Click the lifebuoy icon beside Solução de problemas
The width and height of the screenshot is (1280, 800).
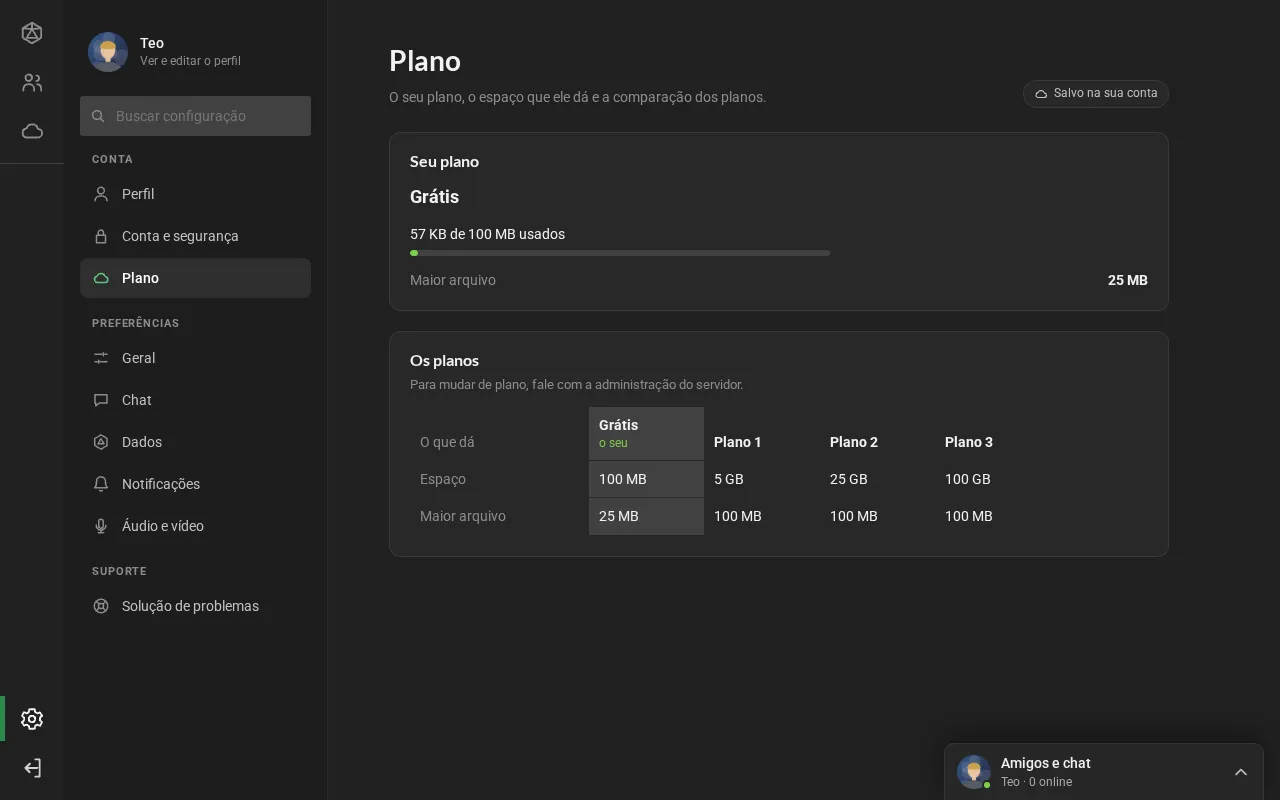[x=101, y=606]
